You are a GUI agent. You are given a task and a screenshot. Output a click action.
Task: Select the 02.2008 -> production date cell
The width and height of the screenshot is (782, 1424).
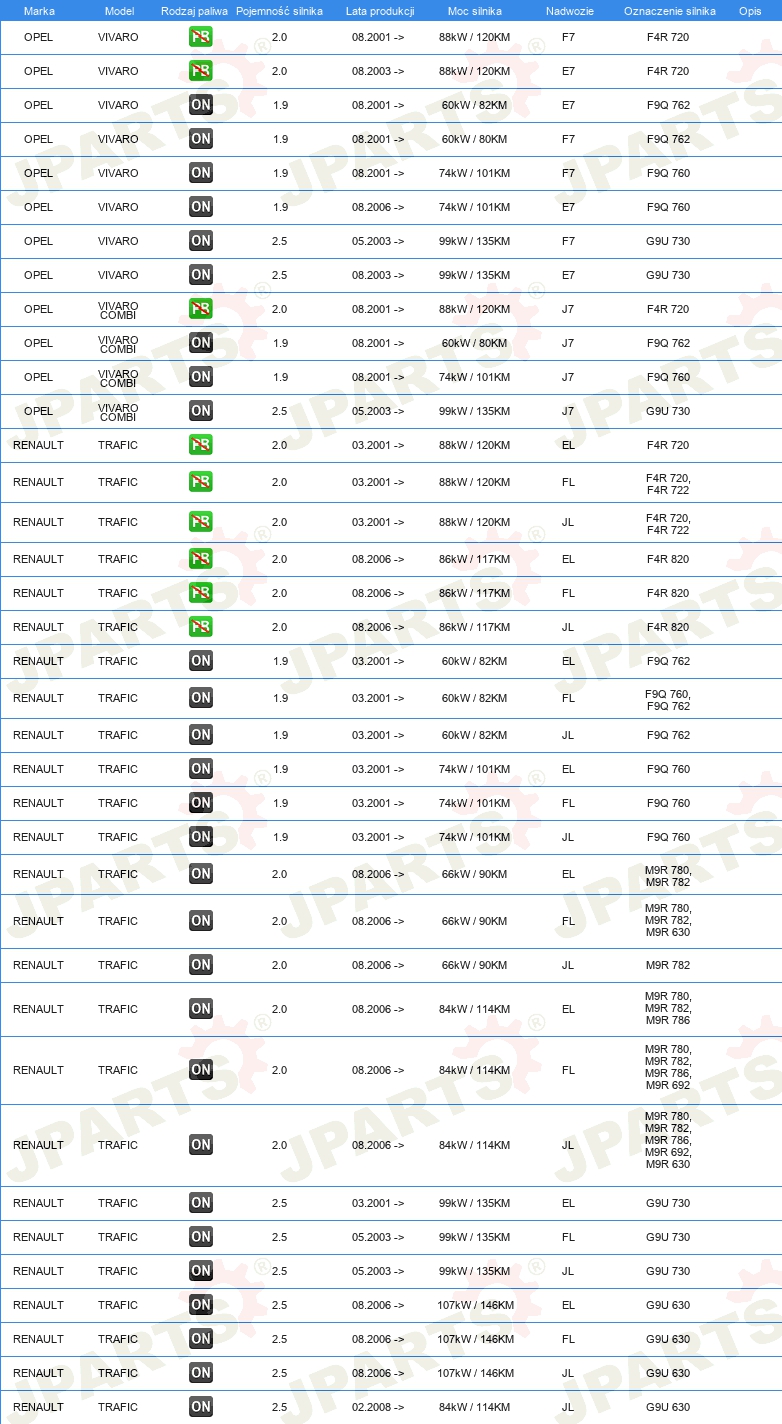point(378,1407)
